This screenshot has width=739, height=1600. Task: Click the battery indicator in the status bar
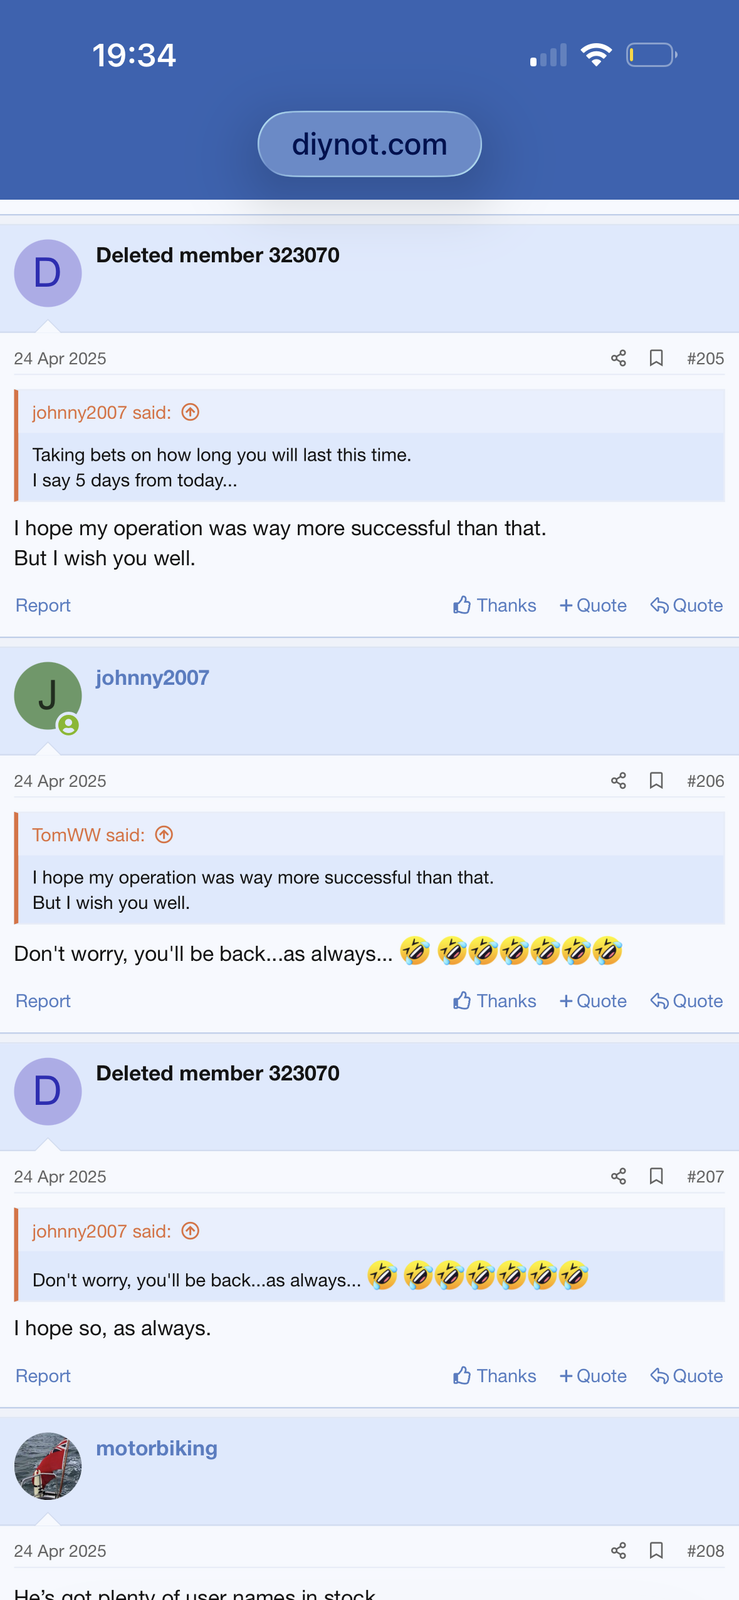650,55
